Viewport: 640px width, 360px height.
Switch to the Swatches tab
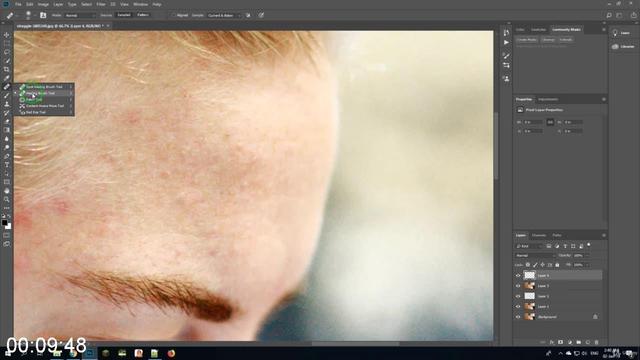click(538, 29)
